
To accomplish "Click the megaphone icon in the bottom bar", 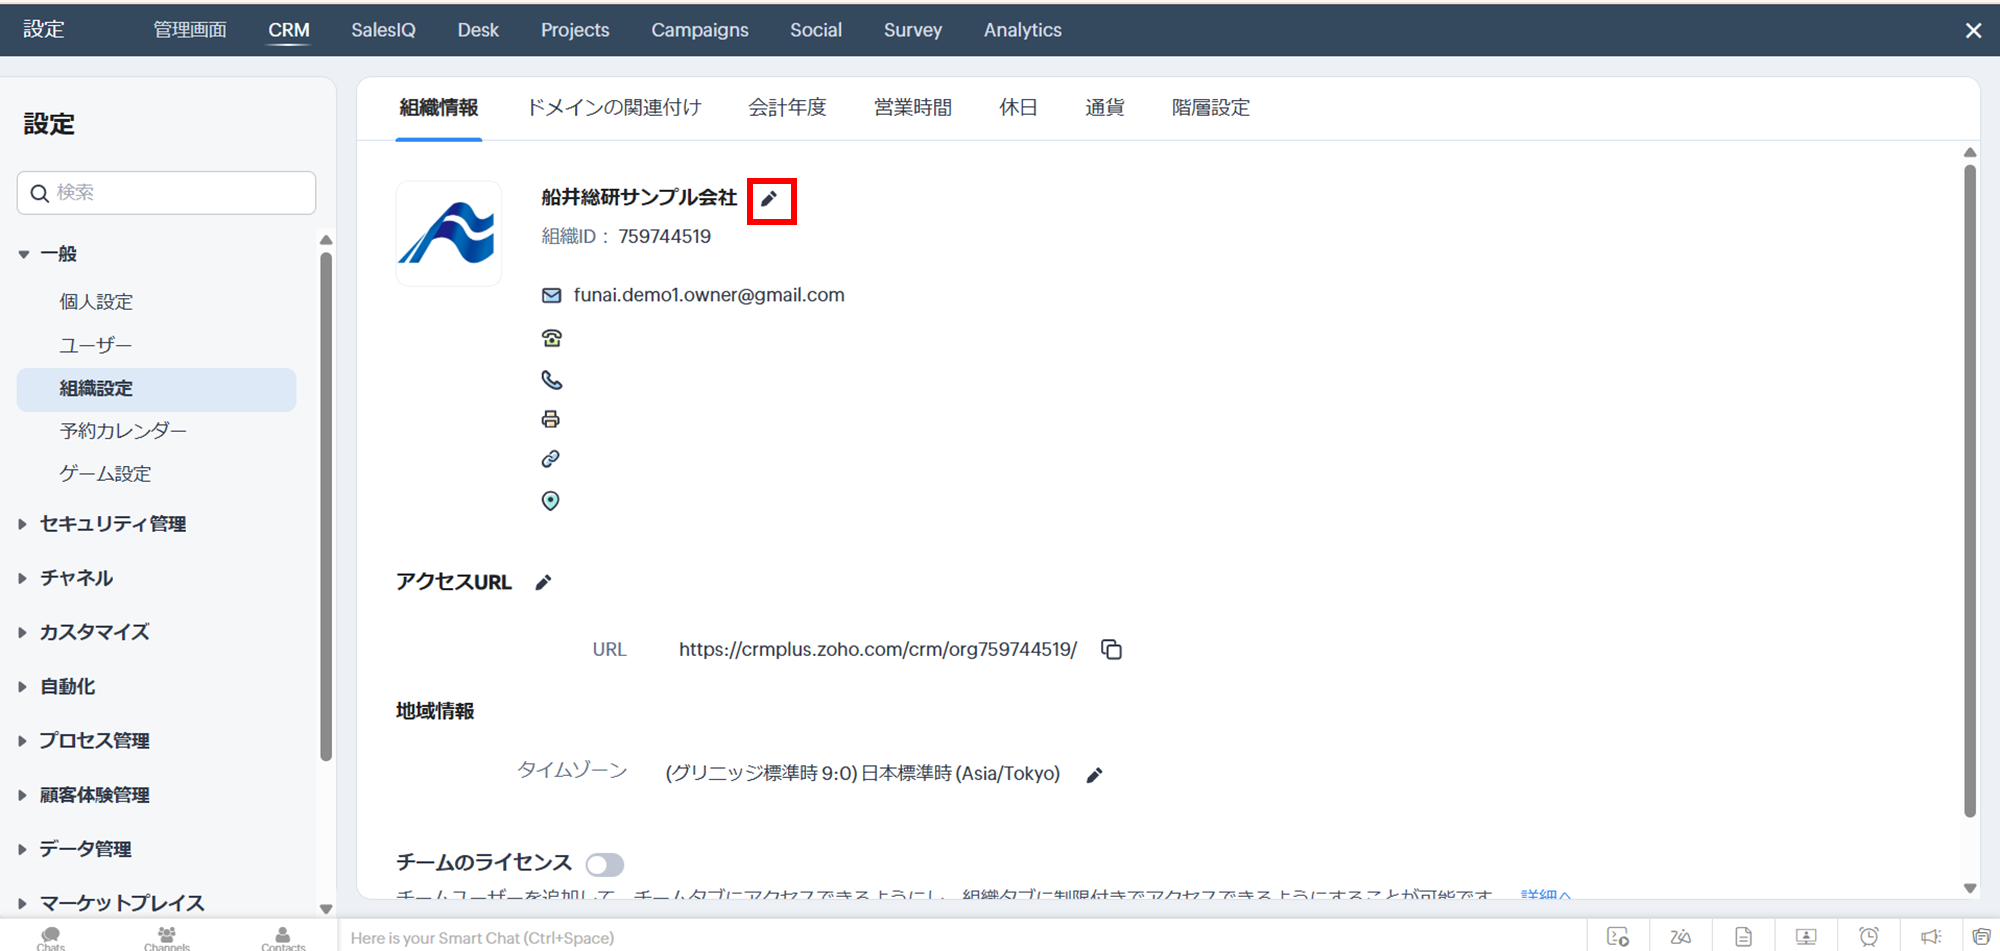I will click(x=1930, y=937).
